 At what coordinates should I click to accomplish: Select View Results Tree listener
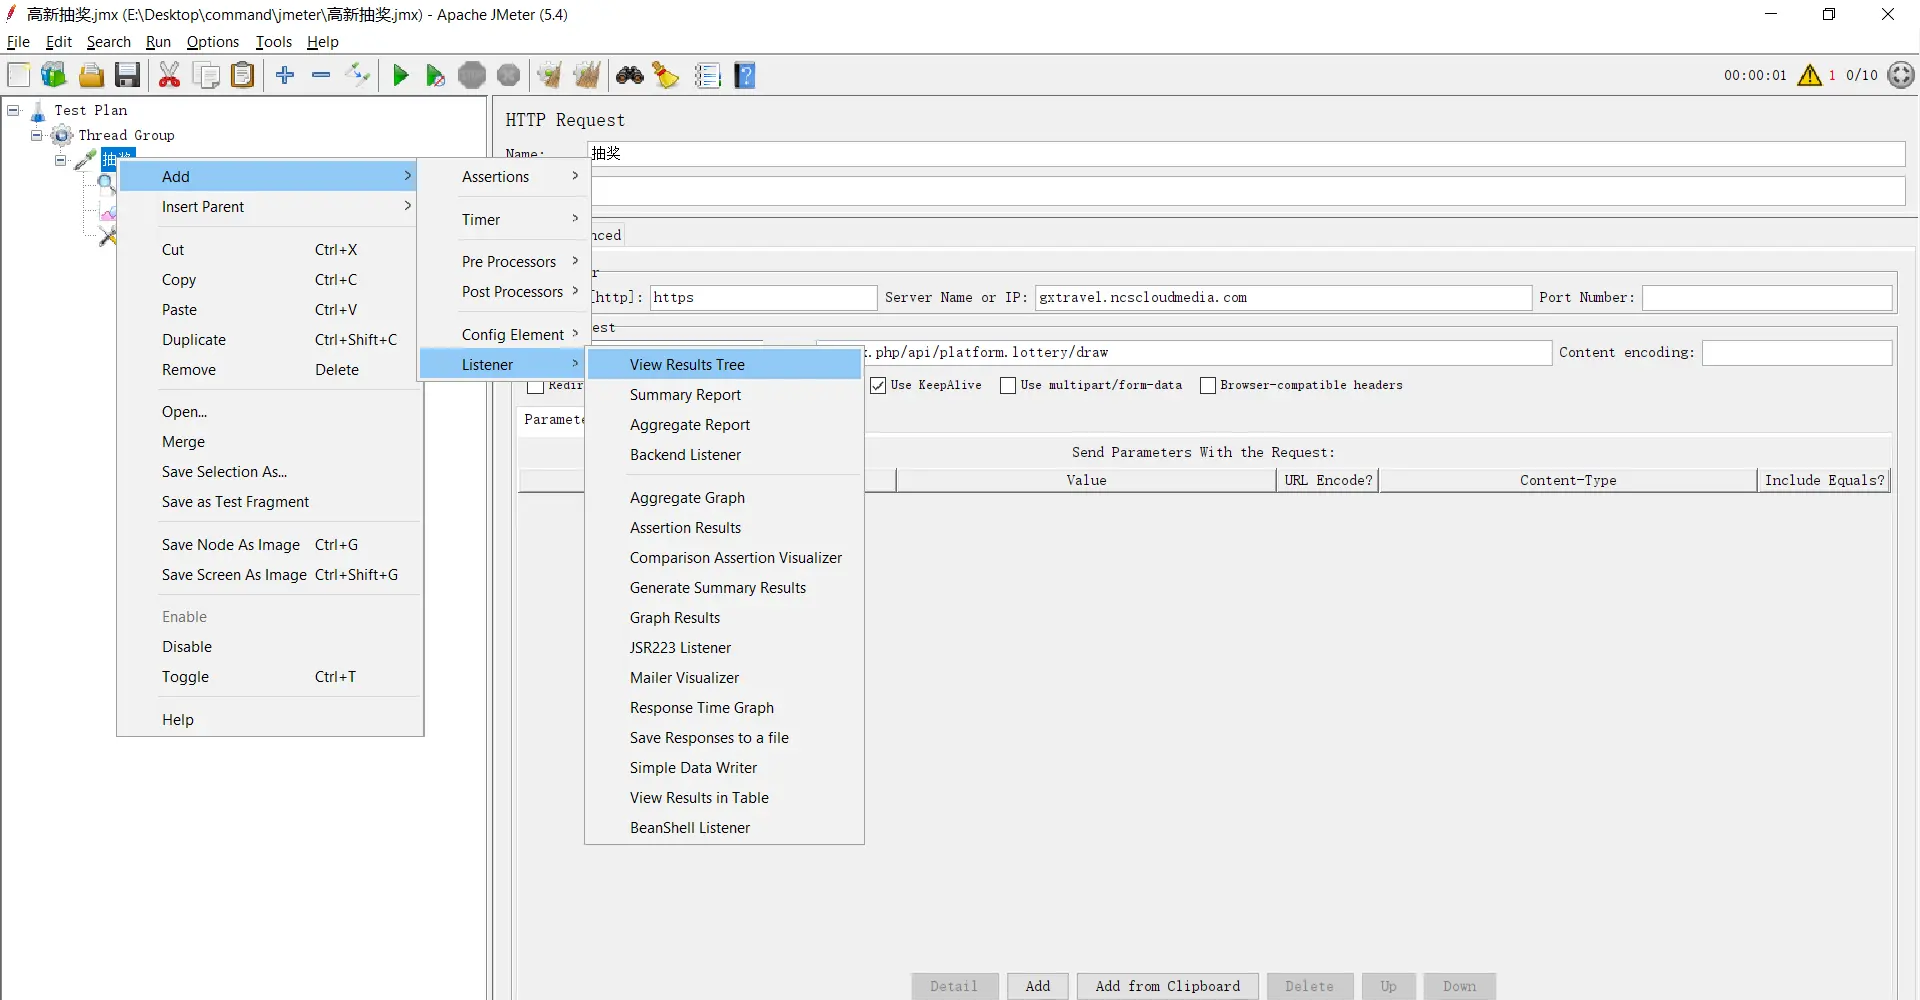pos(687,365)
